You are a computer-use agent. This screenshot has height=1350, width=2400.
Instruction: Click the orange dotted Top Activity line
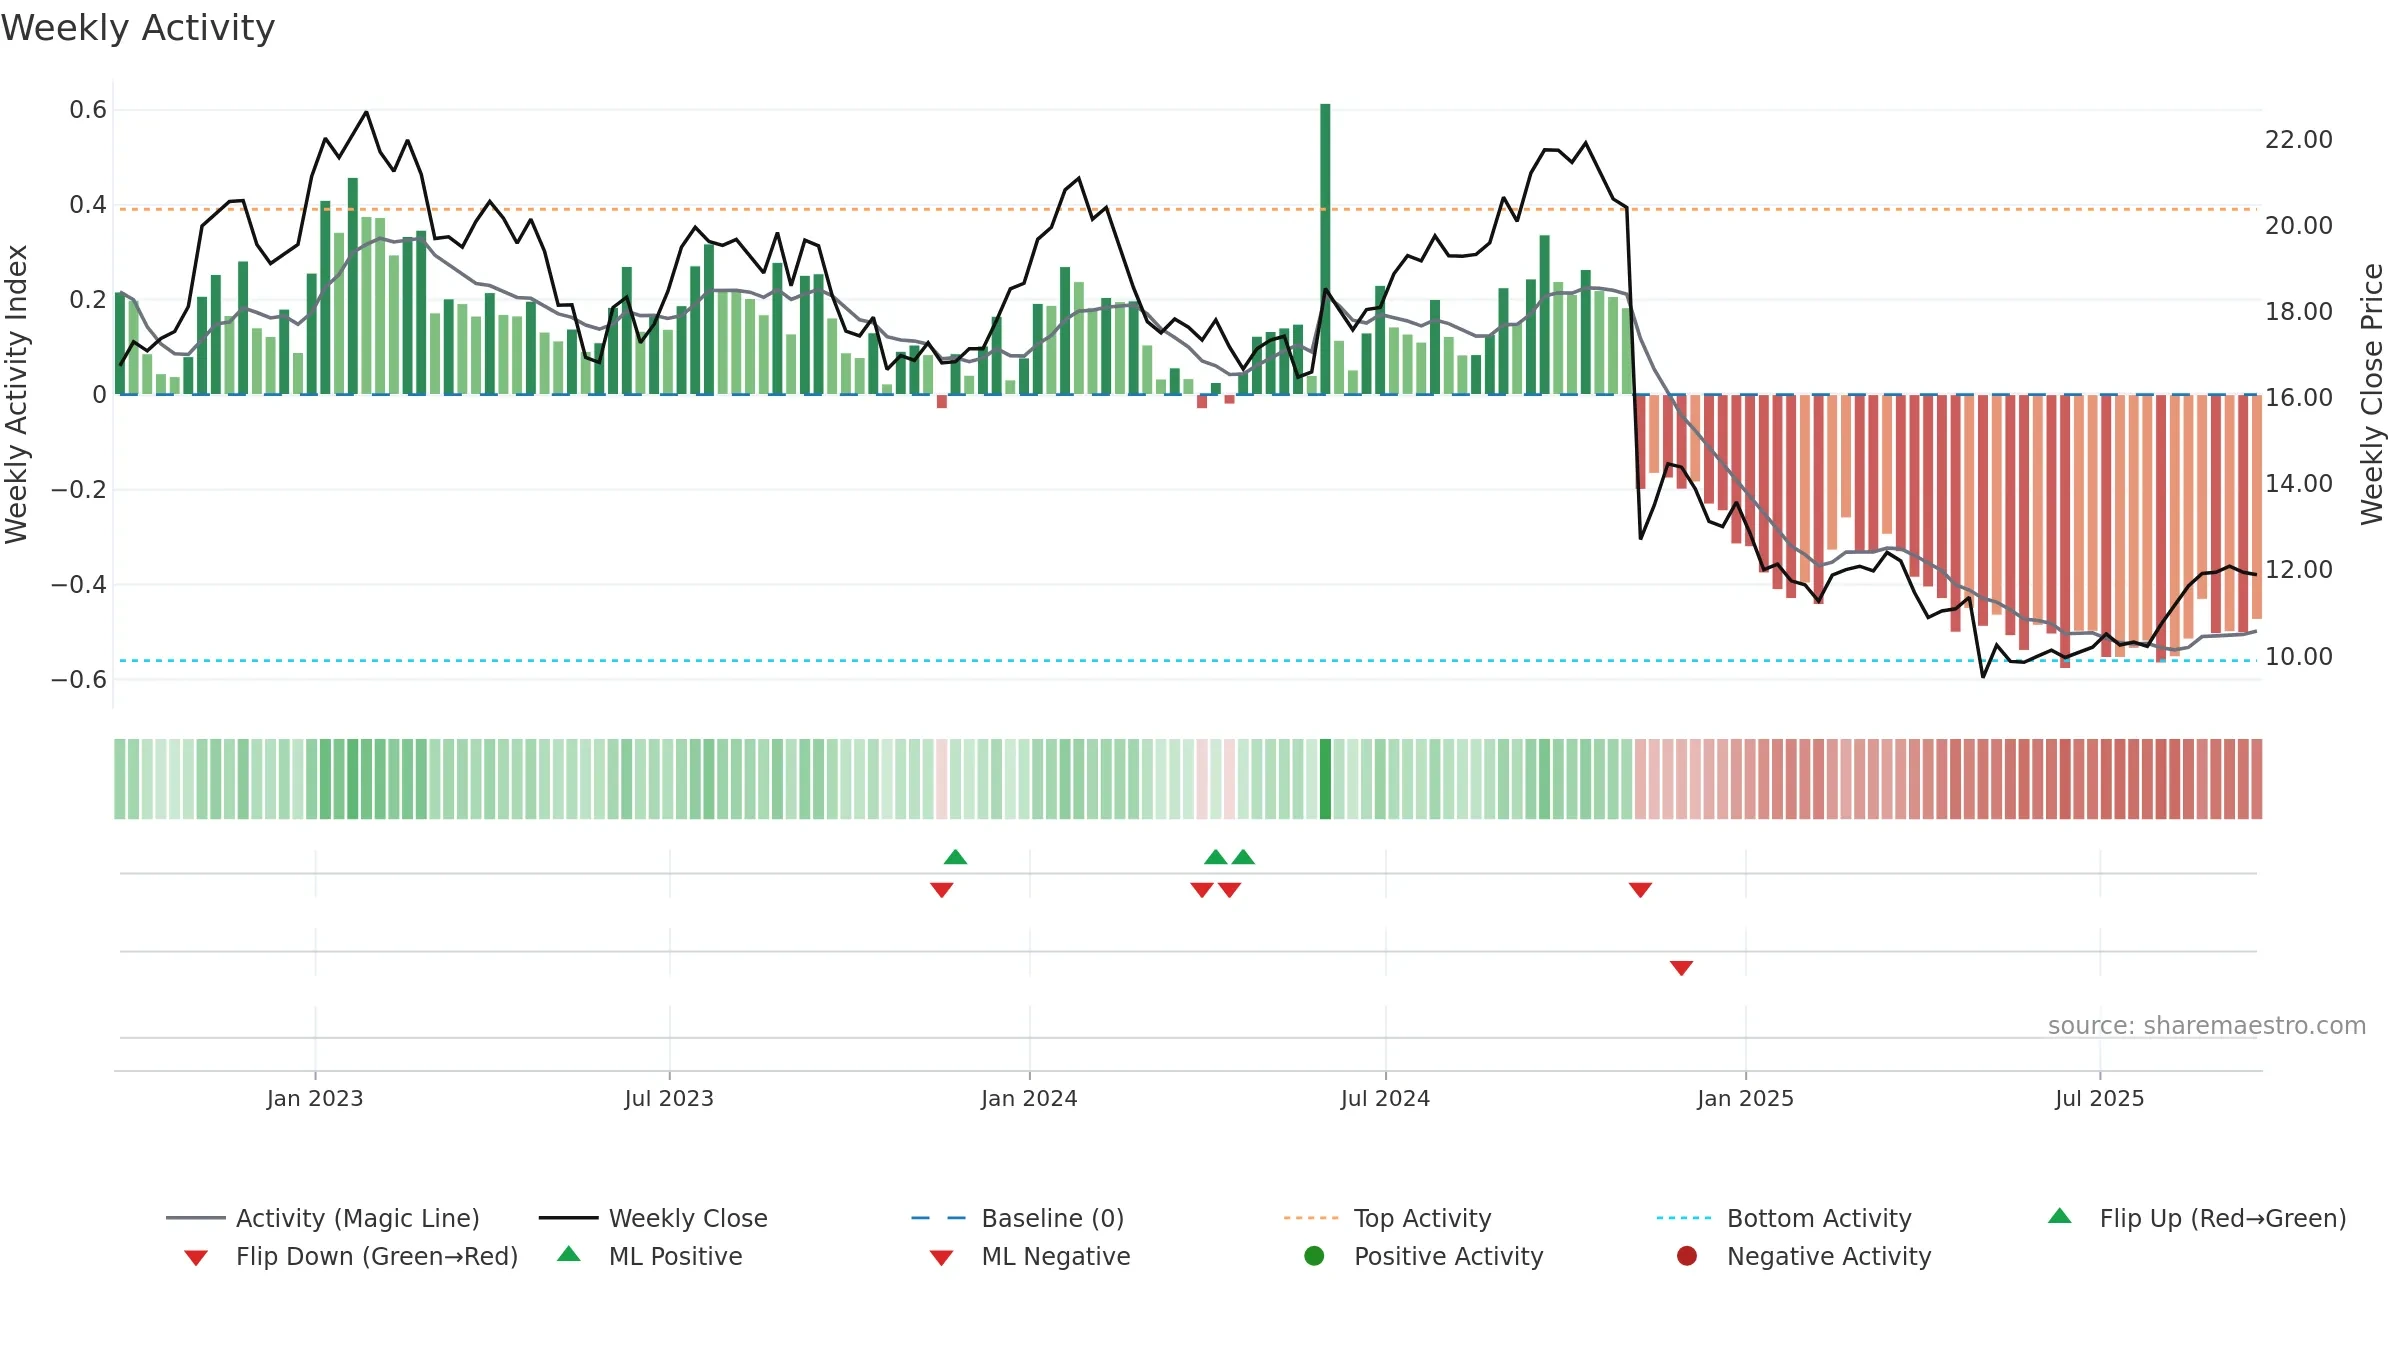coord(1188,209)
